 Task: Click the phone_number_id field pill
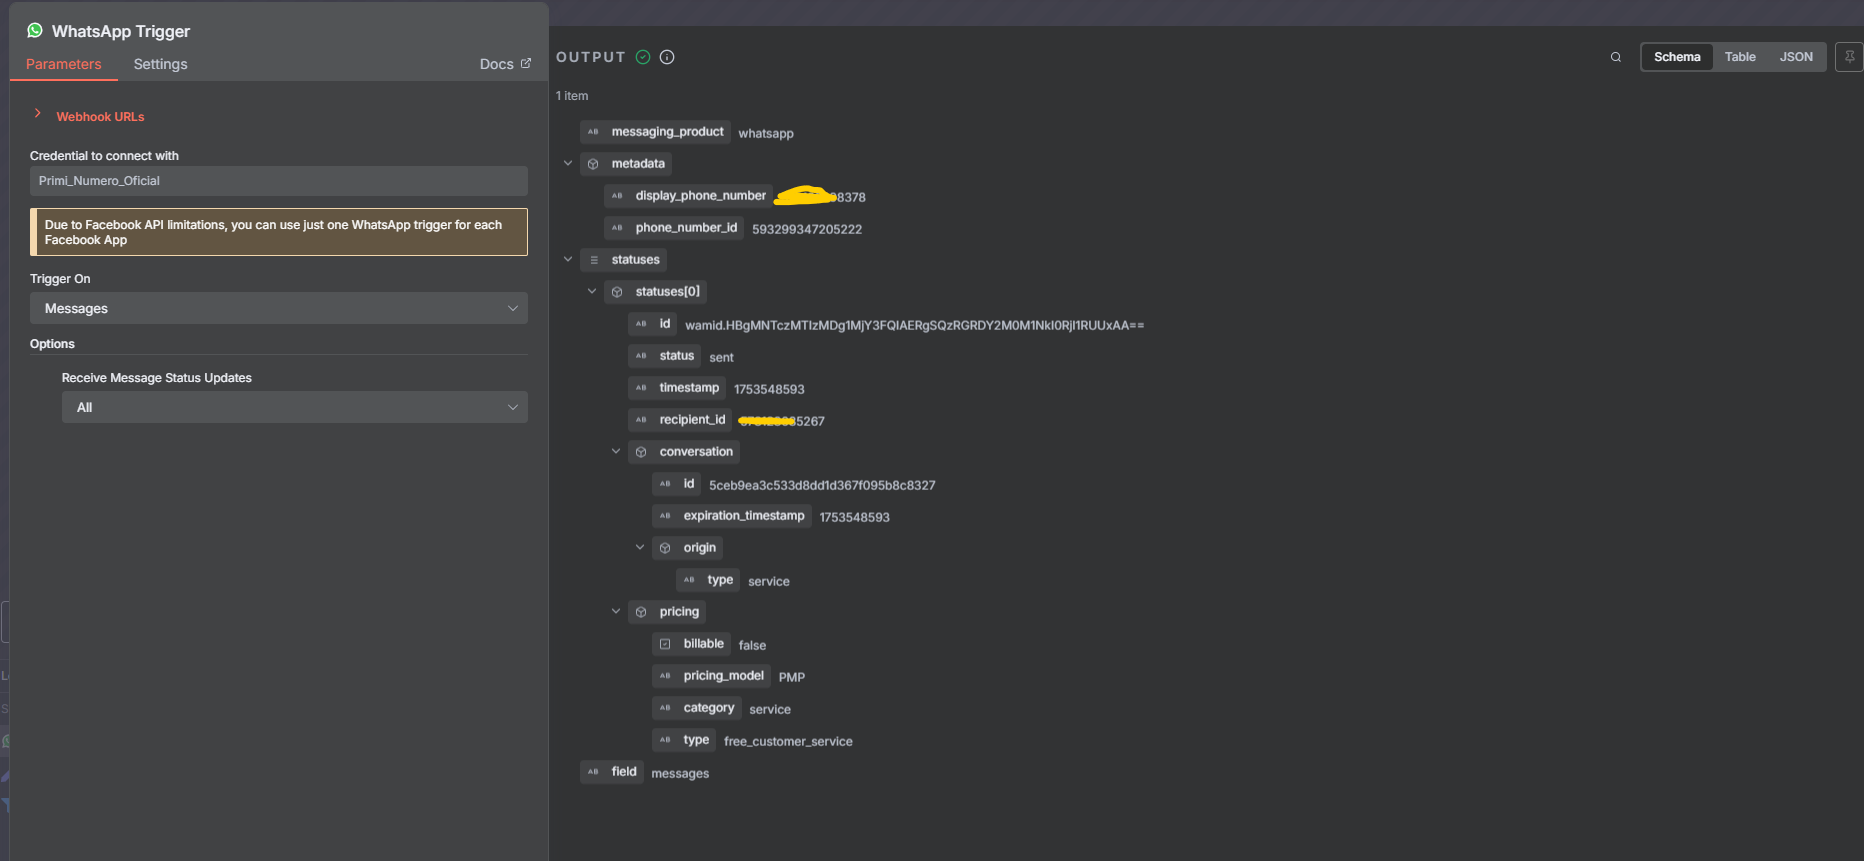(674, 228)
